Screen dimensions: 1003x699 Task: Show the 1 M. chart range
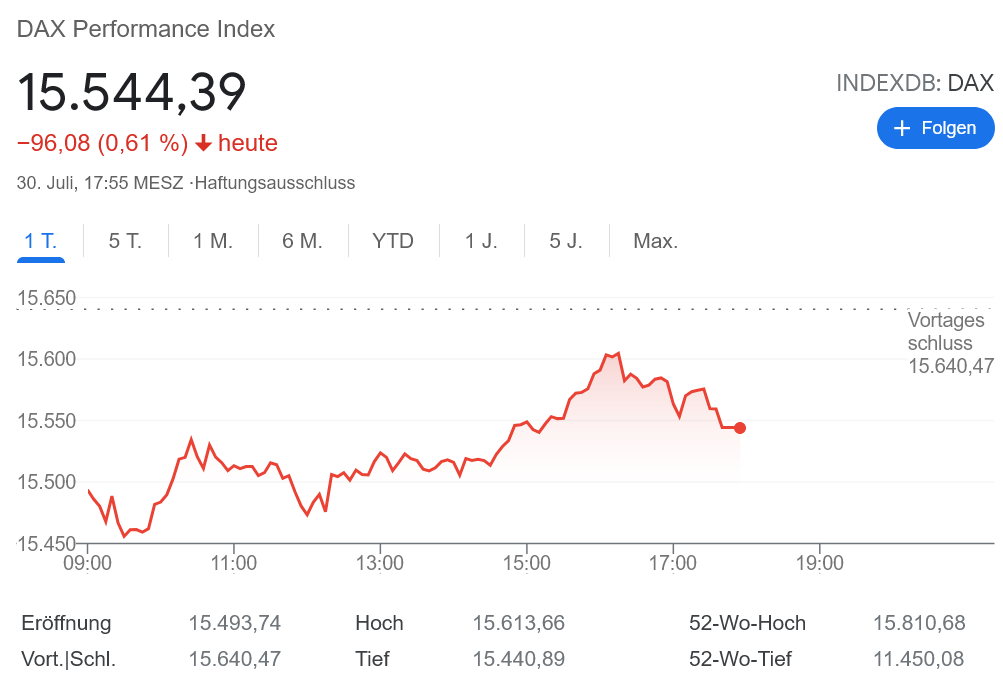click(x=213, y=241)
